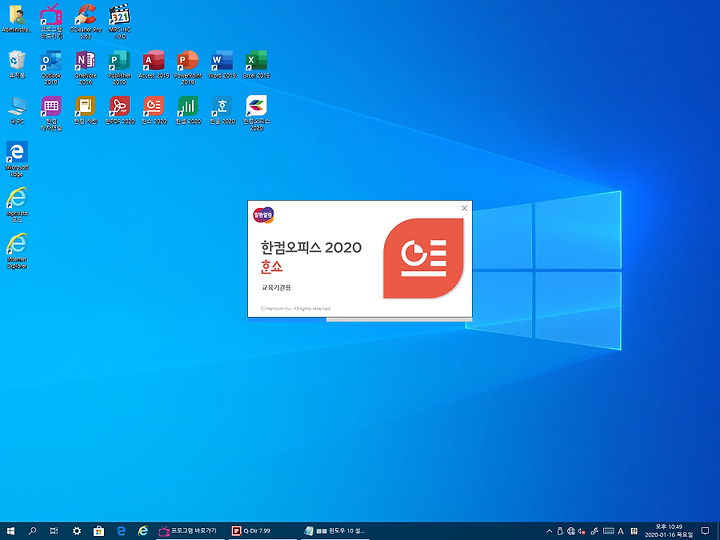
Task: Open the Recycle Bin desktop icon
Action: pyautogui.click(x=17, y=64)
